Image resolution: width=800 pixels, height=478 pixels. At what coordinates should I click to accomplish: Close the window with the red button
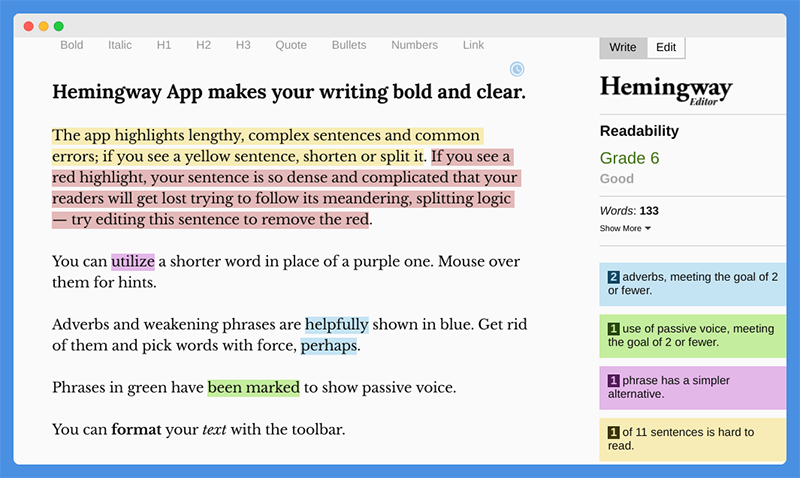click(x=29, y=26)
